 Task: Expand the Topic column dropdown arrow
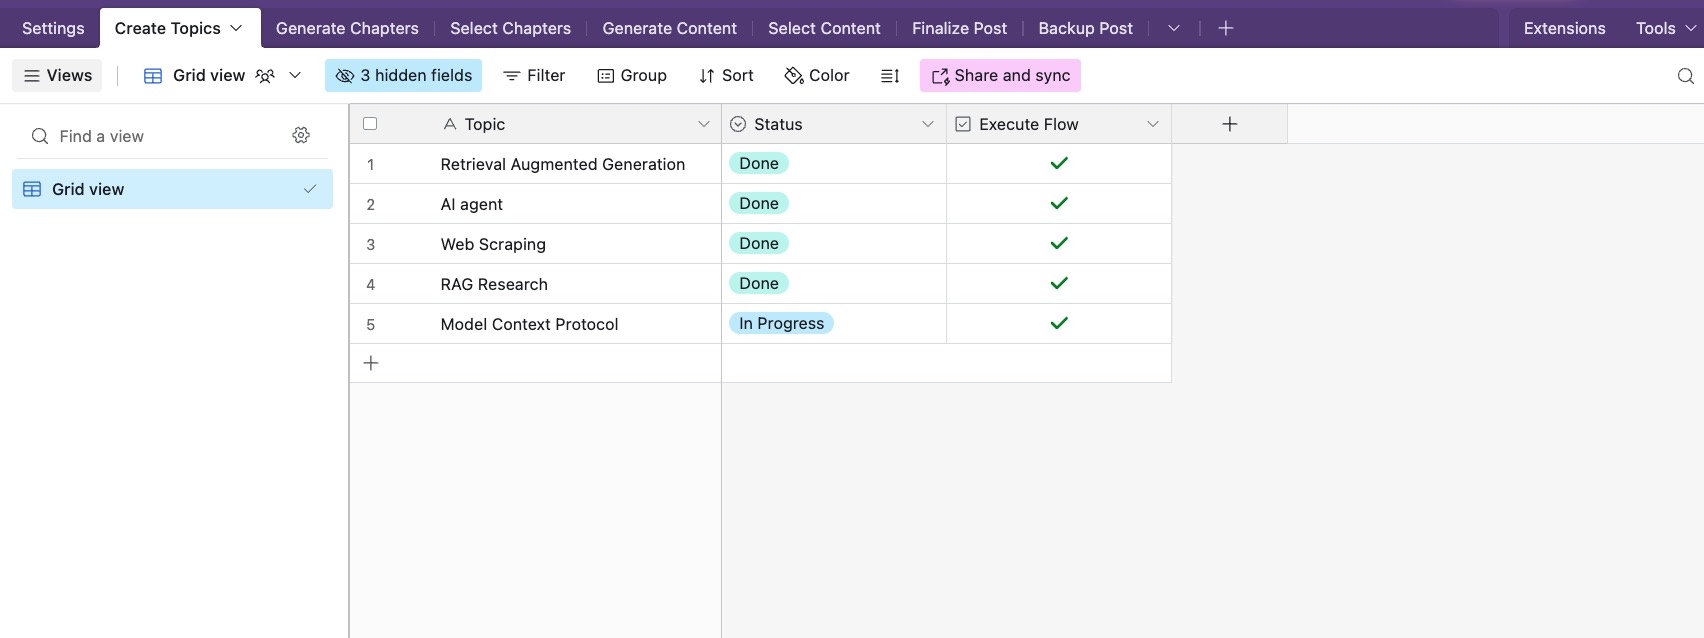pos(703,124)
